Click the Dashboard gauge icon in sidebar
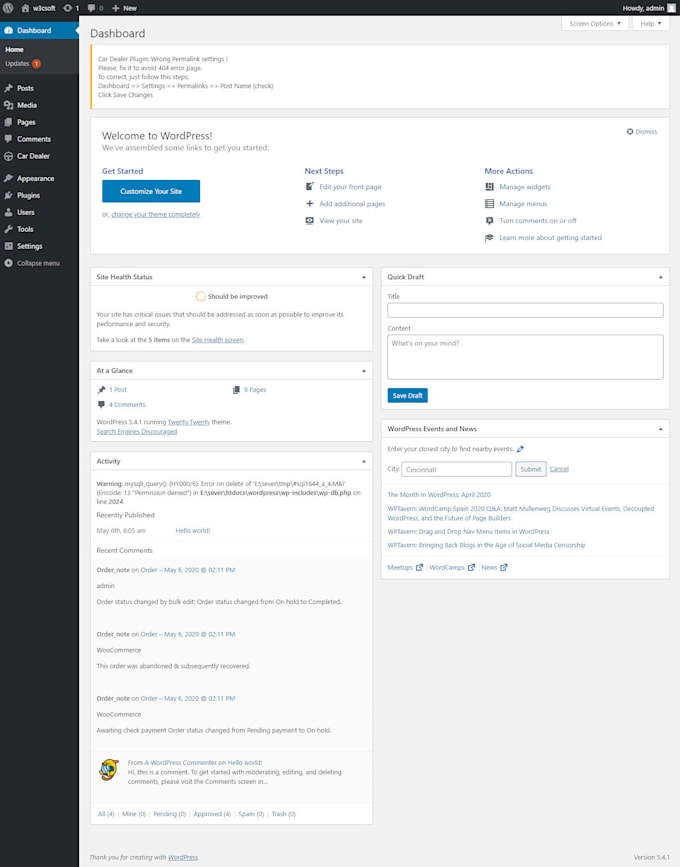Image resolution: width=680 pixels, height=867 pixels. 8,30
